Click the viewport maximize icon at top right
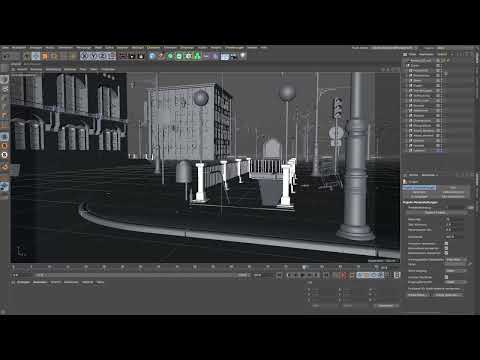Image resolution: width=480 pixels, height=360 pixels. click(397, 69)
